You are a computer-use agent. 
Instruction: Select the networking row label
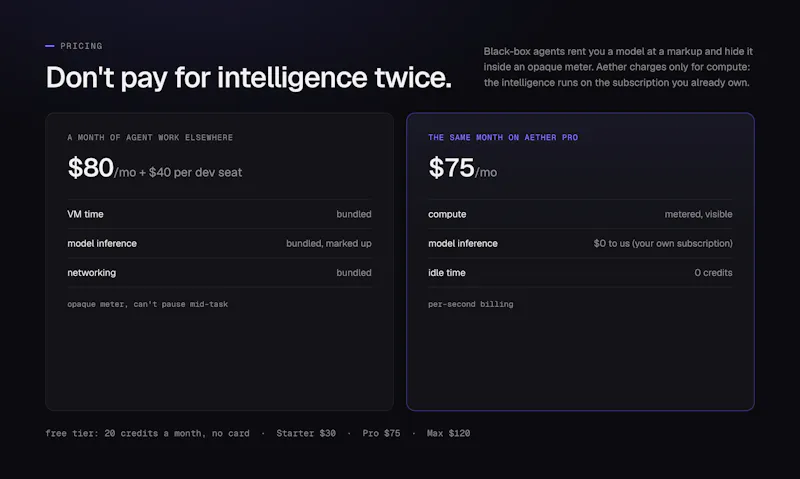92,273
